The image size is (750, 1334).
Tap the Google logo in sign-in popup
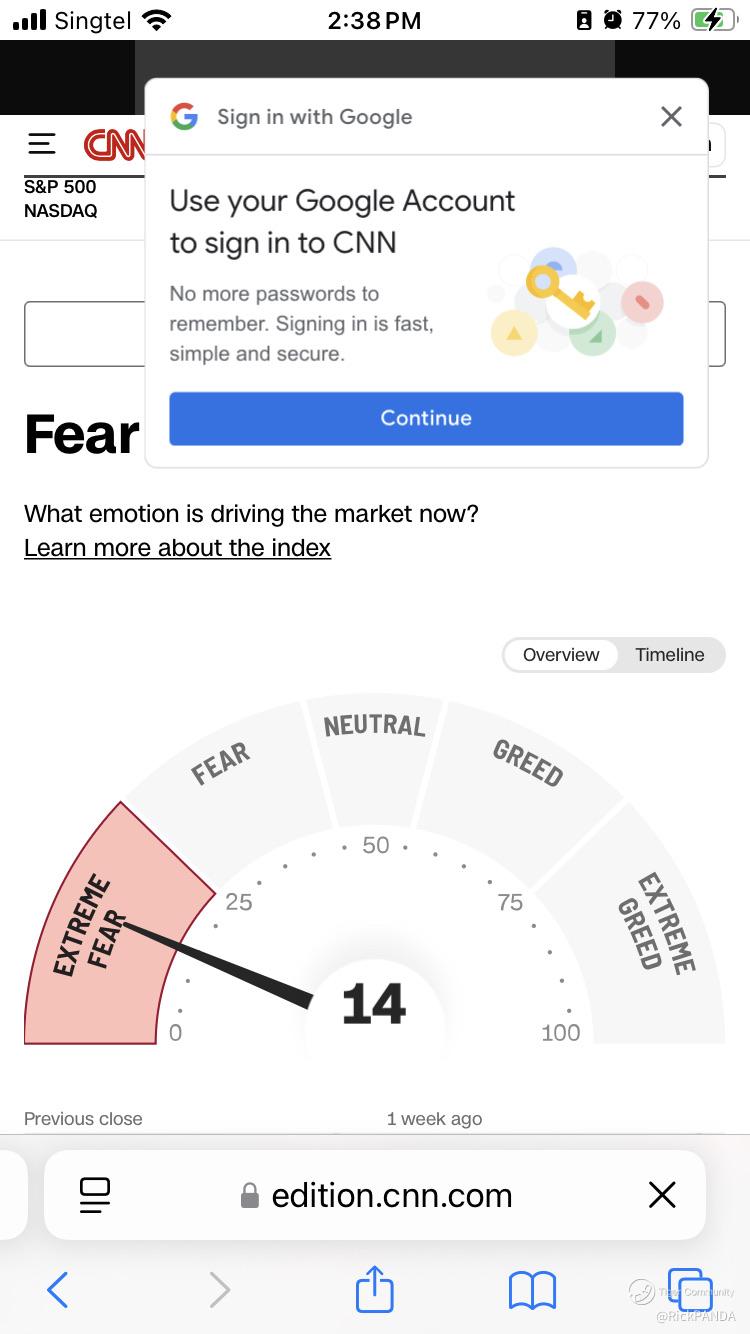[x=184, y=117]
